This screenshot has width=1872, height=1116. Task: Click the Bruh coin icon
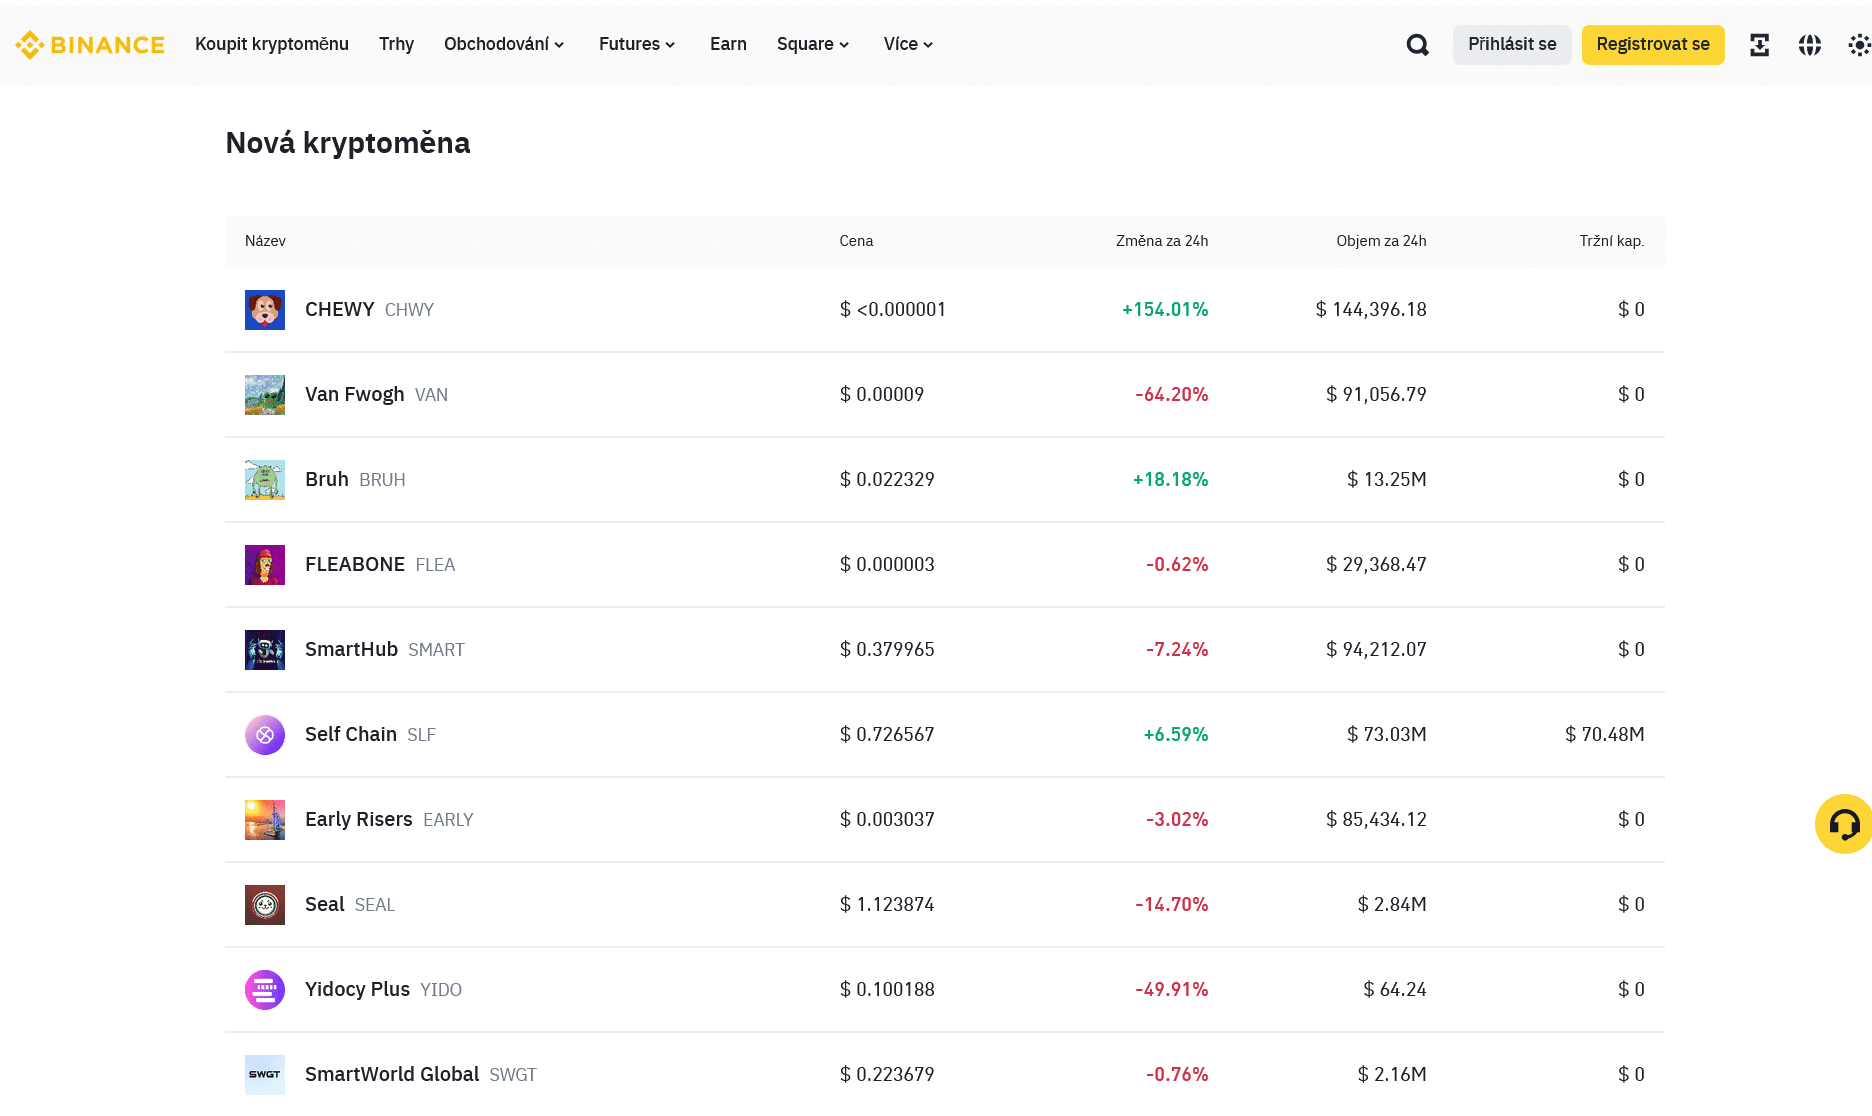tap(265, 480)
